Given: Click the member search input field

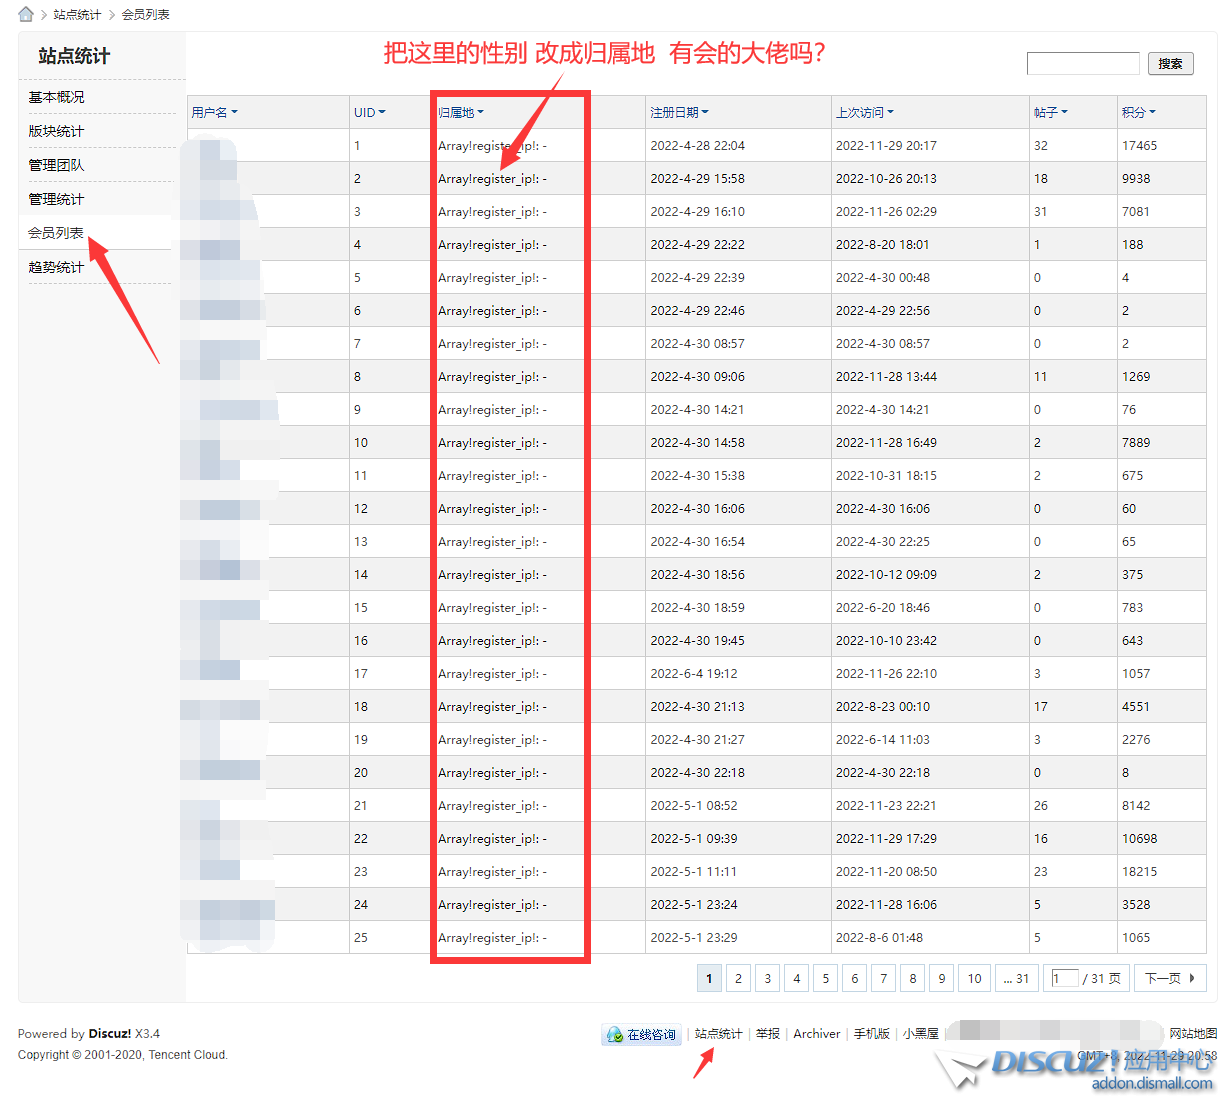Looking at the screenshot, I should (x=1083, y=64).
